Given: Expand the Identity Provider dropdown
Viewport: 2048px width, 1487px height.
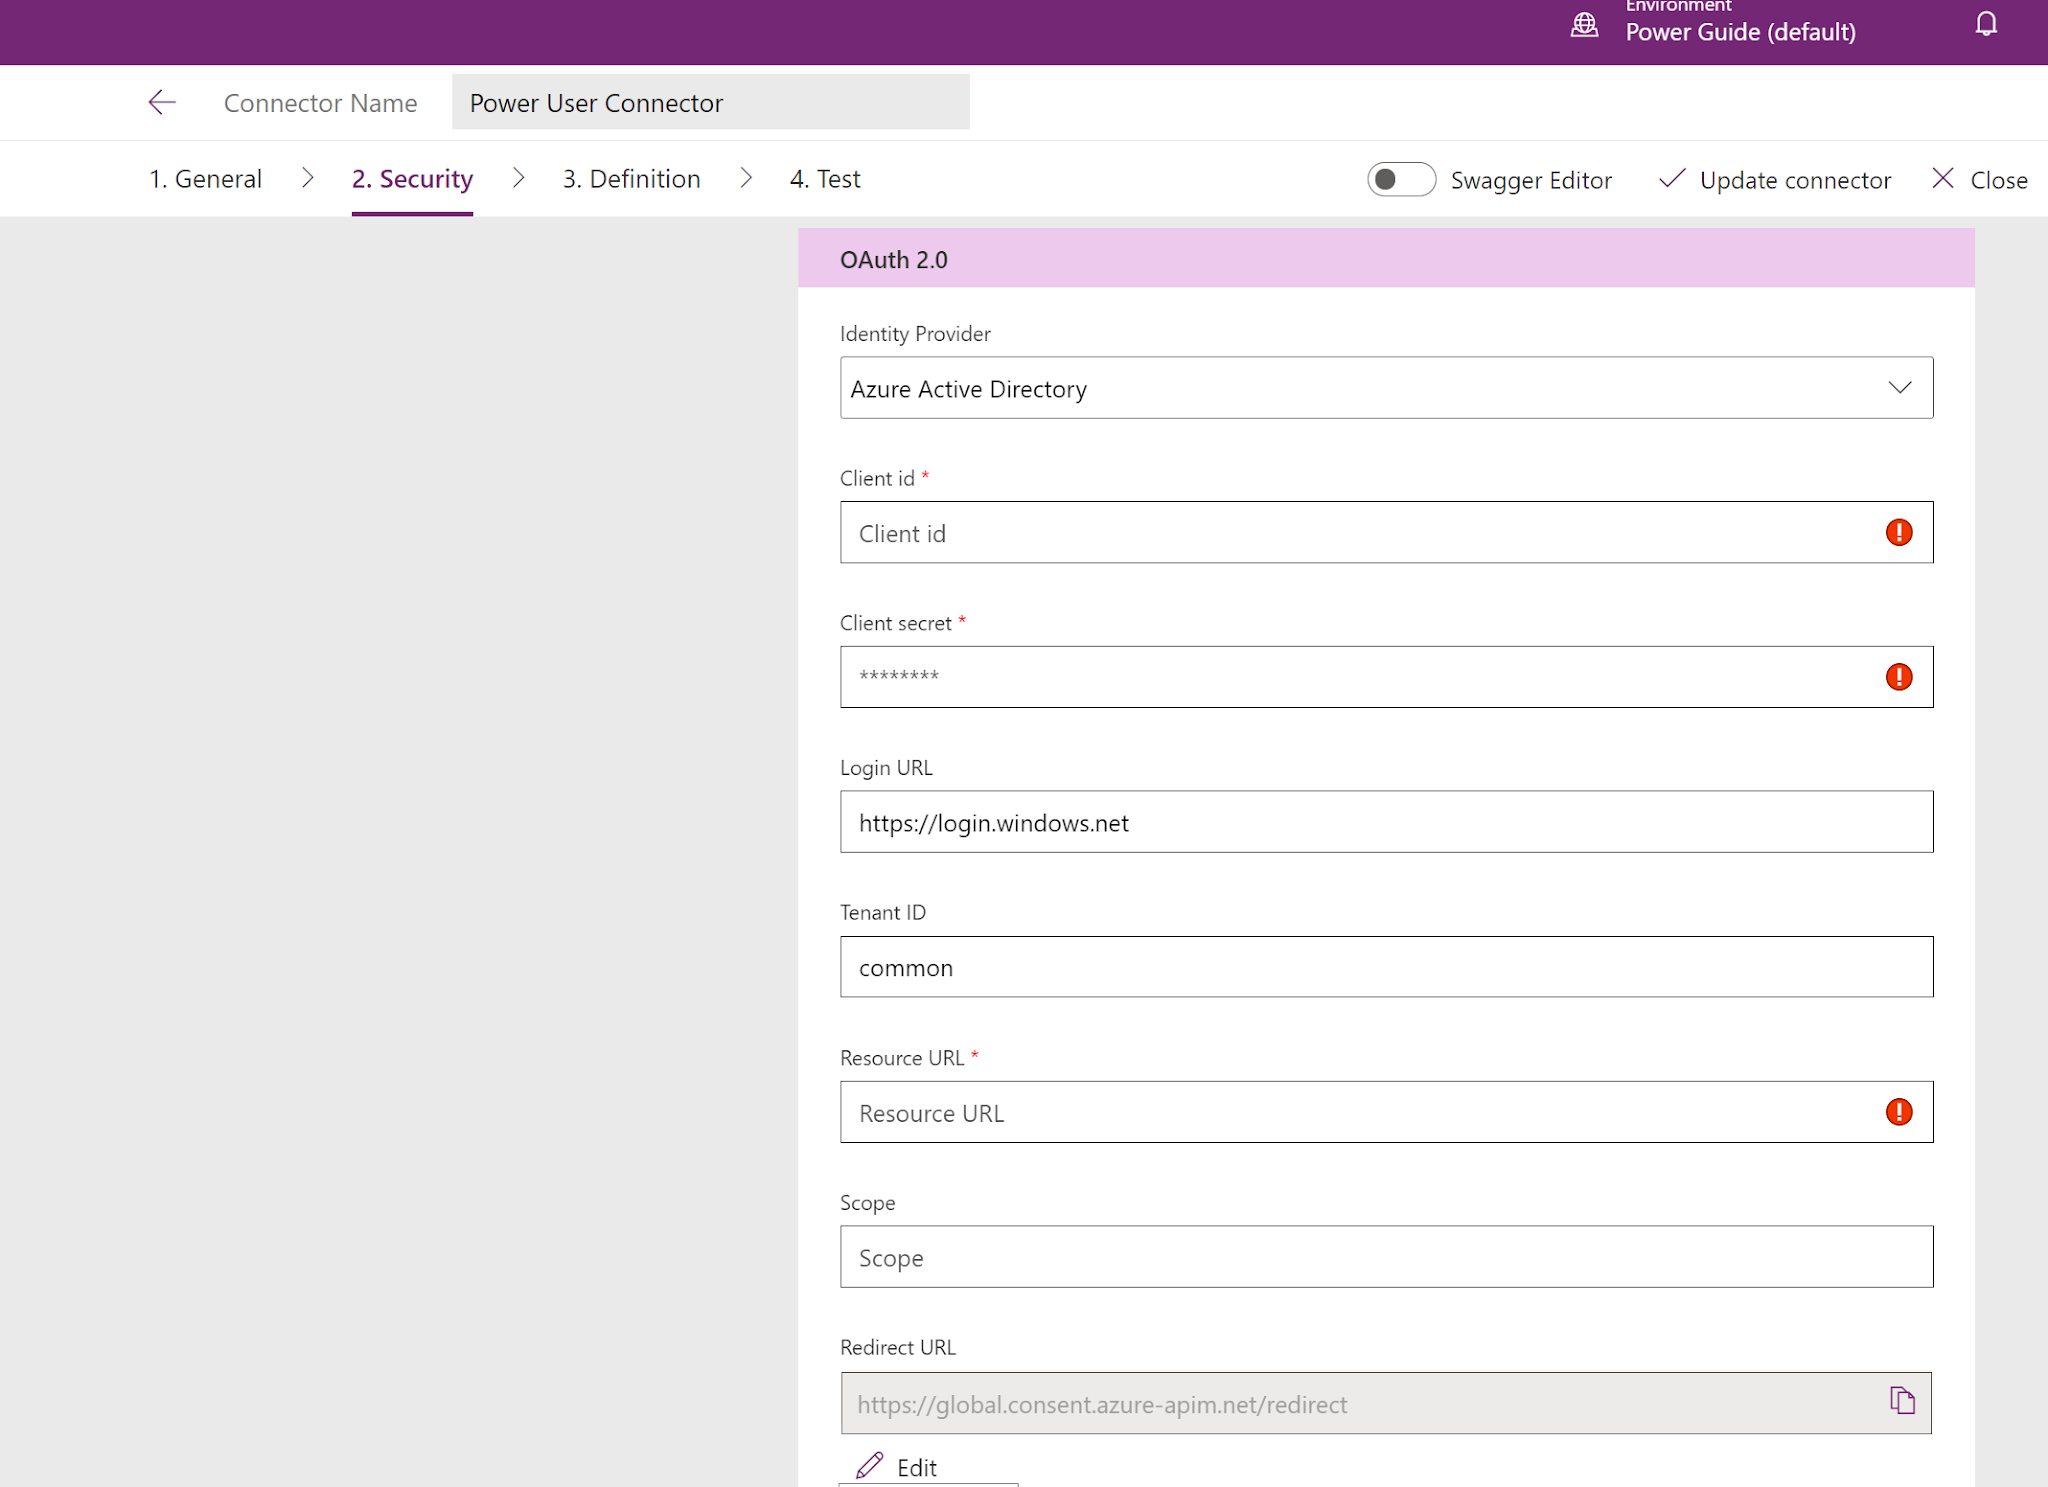Looking at the screenshot, I should click(x=1899, y=388).
